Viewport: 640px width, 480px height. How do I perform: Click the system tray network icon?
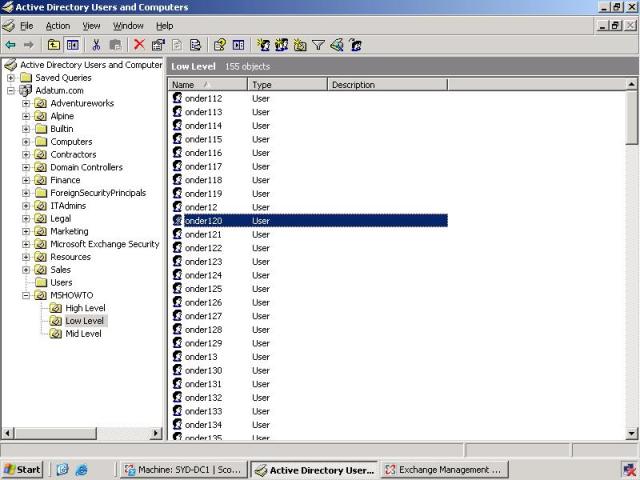click(629, 470)
